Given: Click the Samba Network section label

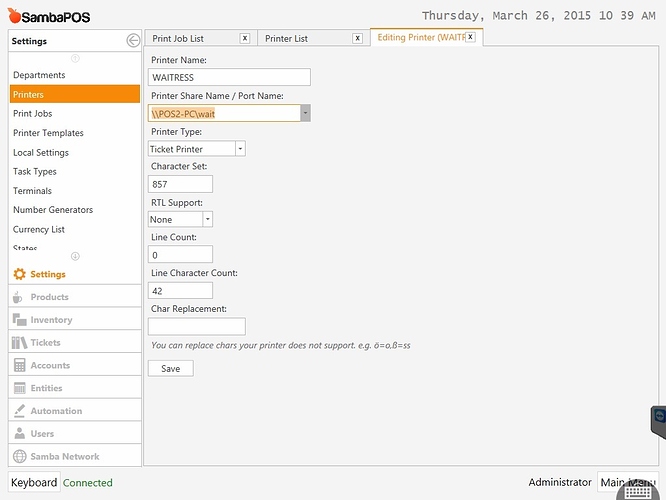Looking at the screenshot, I should pyautogui.click(x=65, y=456).
